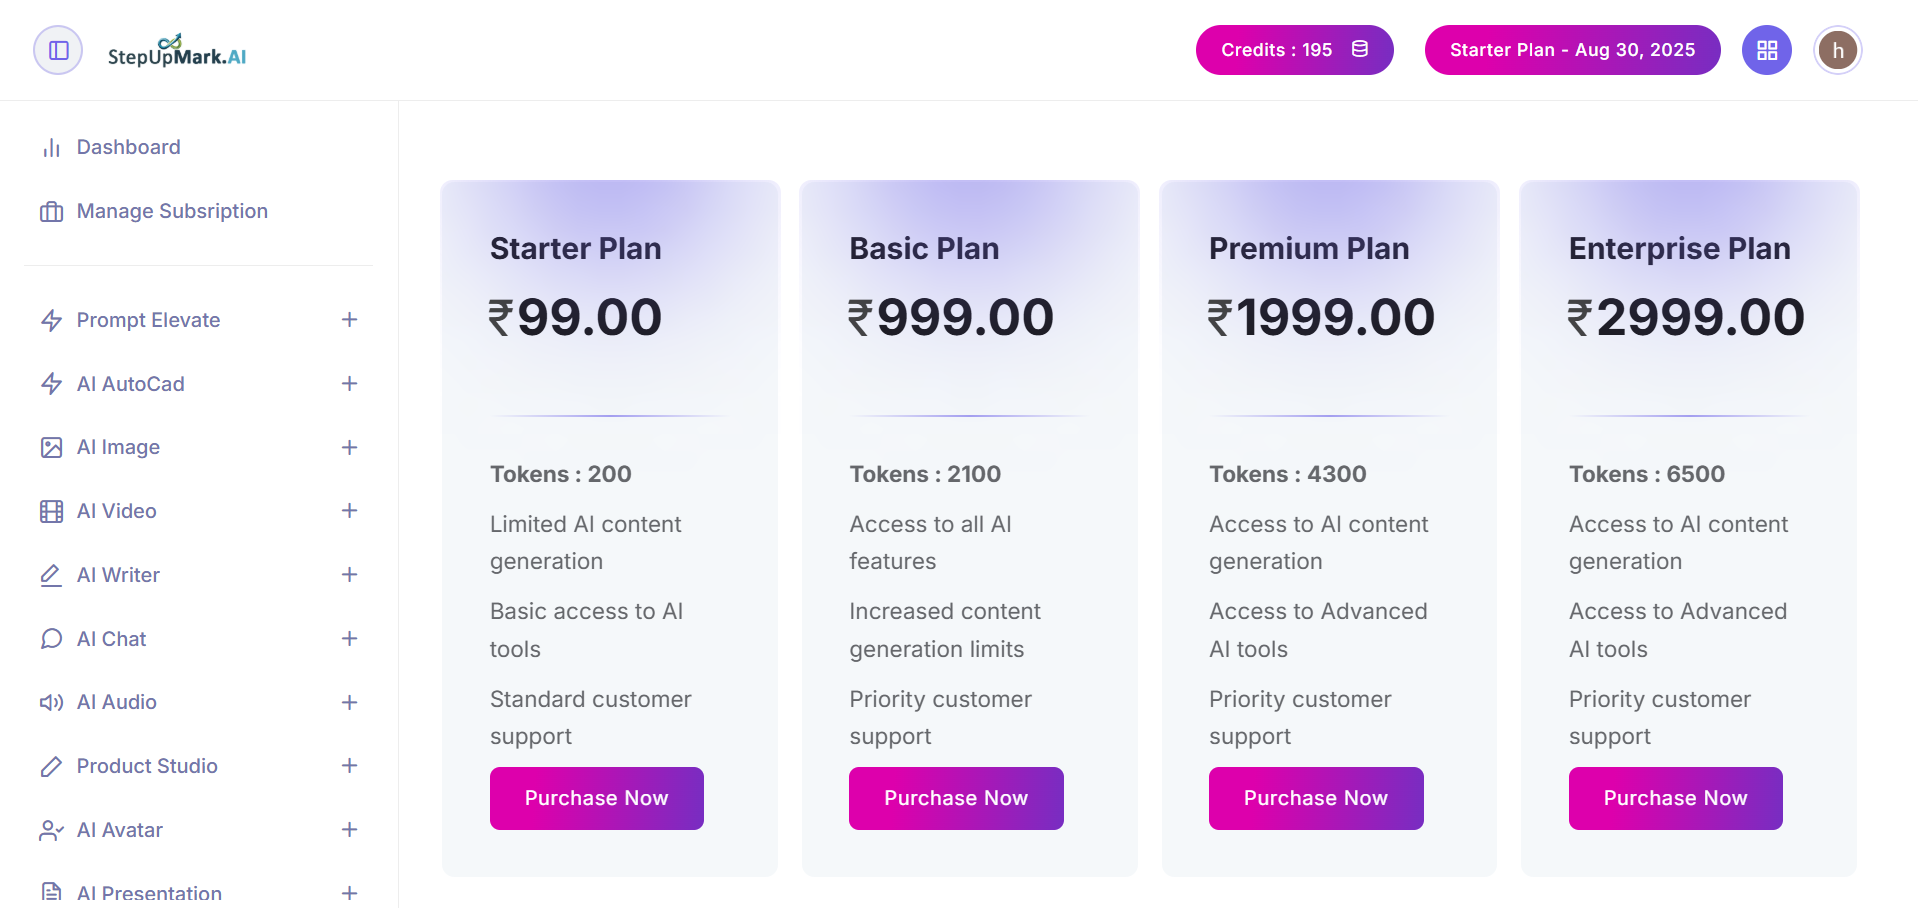Purchase the Premium Plan

pyautogui.click(x=1316, y=798)
